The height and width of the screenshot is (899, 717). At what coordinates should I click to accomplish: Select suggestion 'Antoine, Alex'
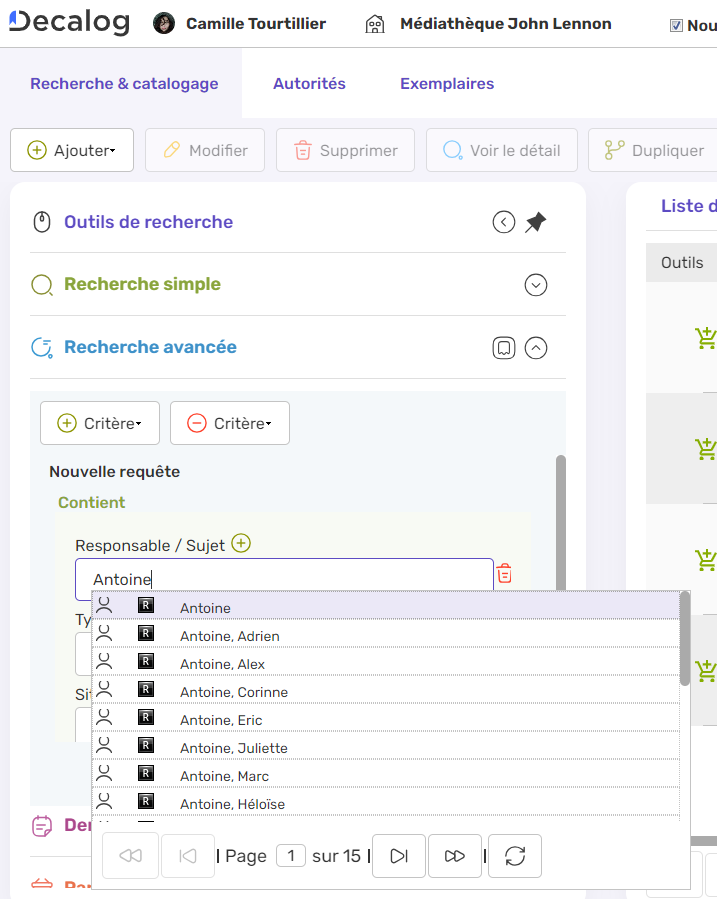[386, 662]
